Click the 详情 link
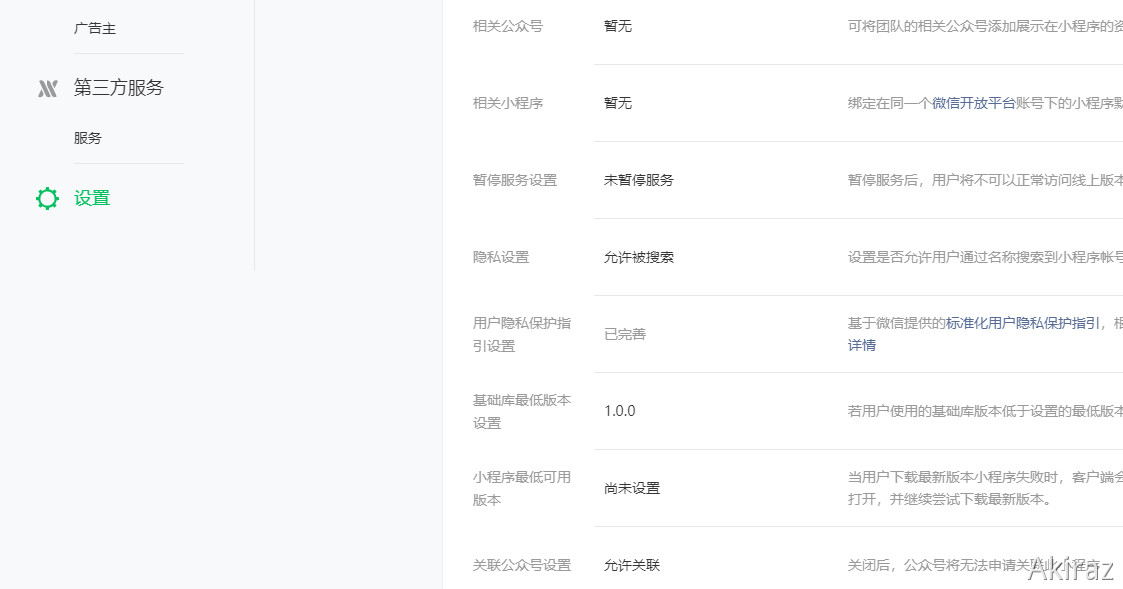The image size is (1123, 589). tap(861, 345)
